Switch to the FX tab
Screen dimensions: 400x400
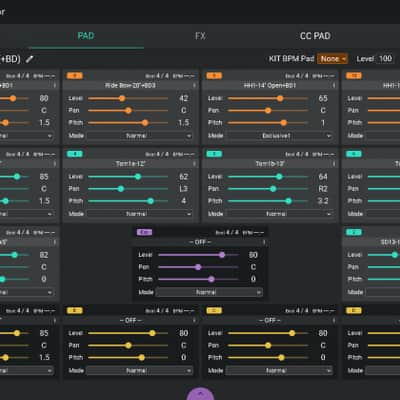[x=200, y=36]
